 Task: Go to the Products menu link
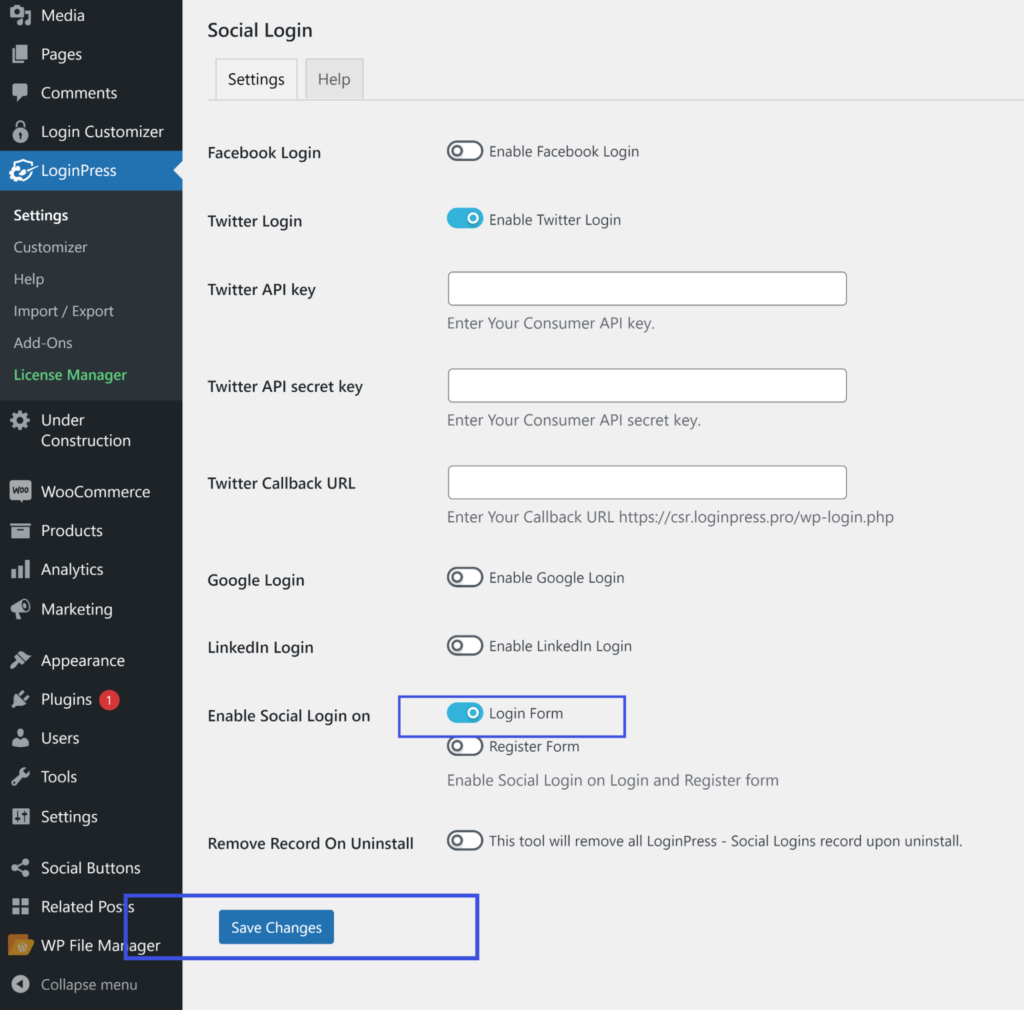click(72, 531)
